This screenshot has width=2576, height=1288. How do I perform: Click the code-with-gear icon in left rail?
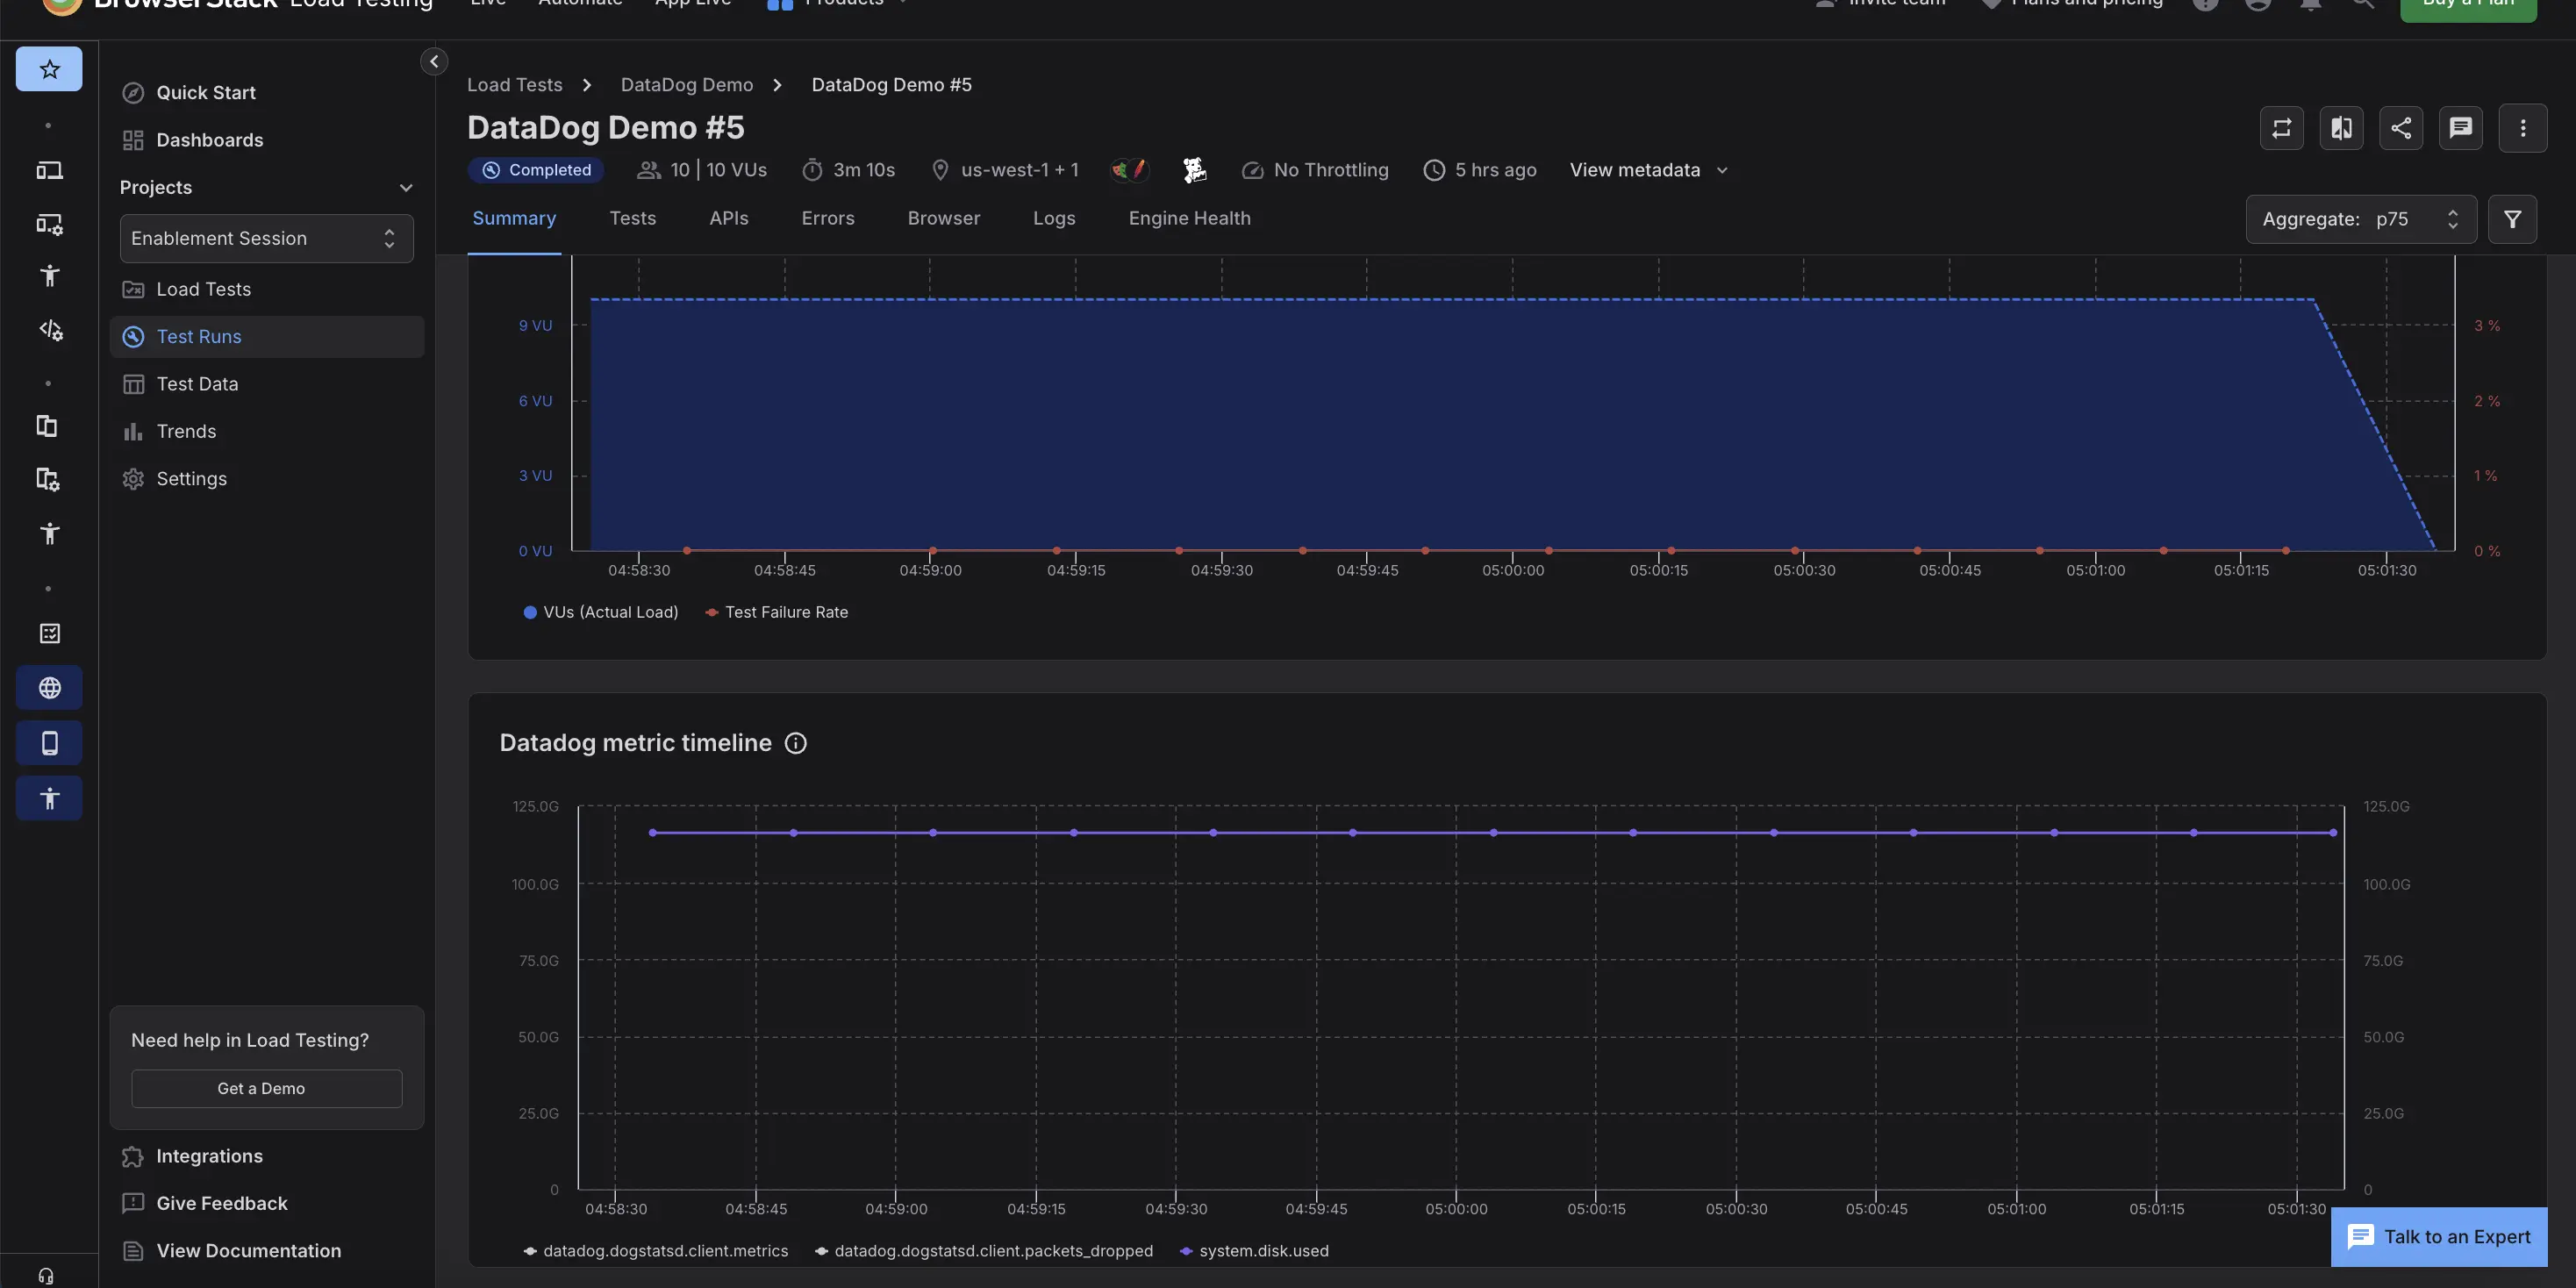coord(49,330)
